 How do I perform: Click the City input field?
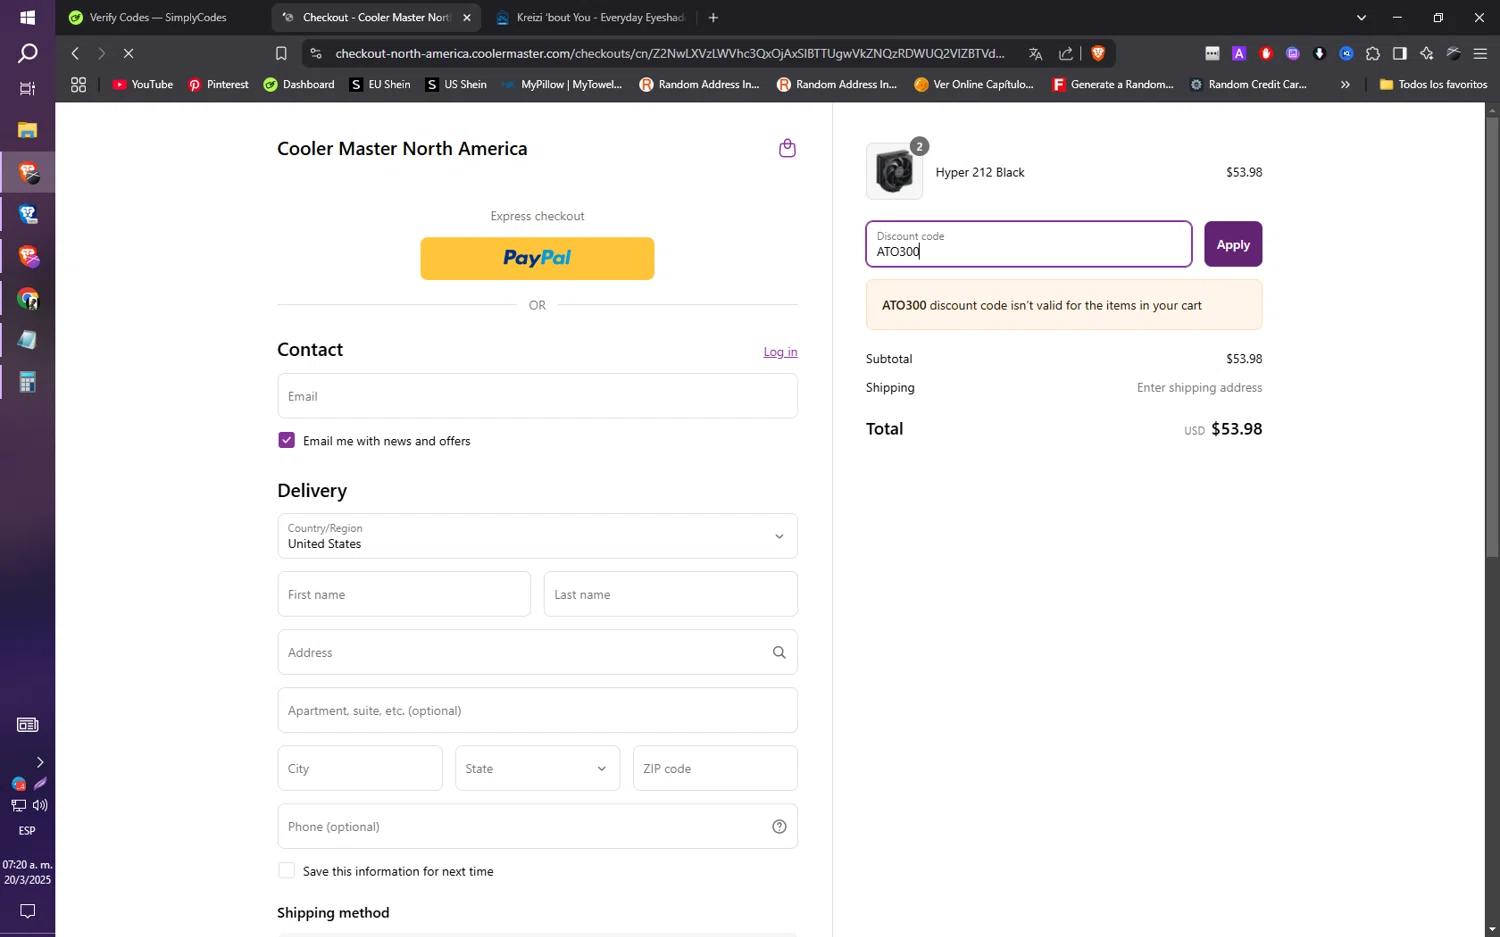(360, 768)
